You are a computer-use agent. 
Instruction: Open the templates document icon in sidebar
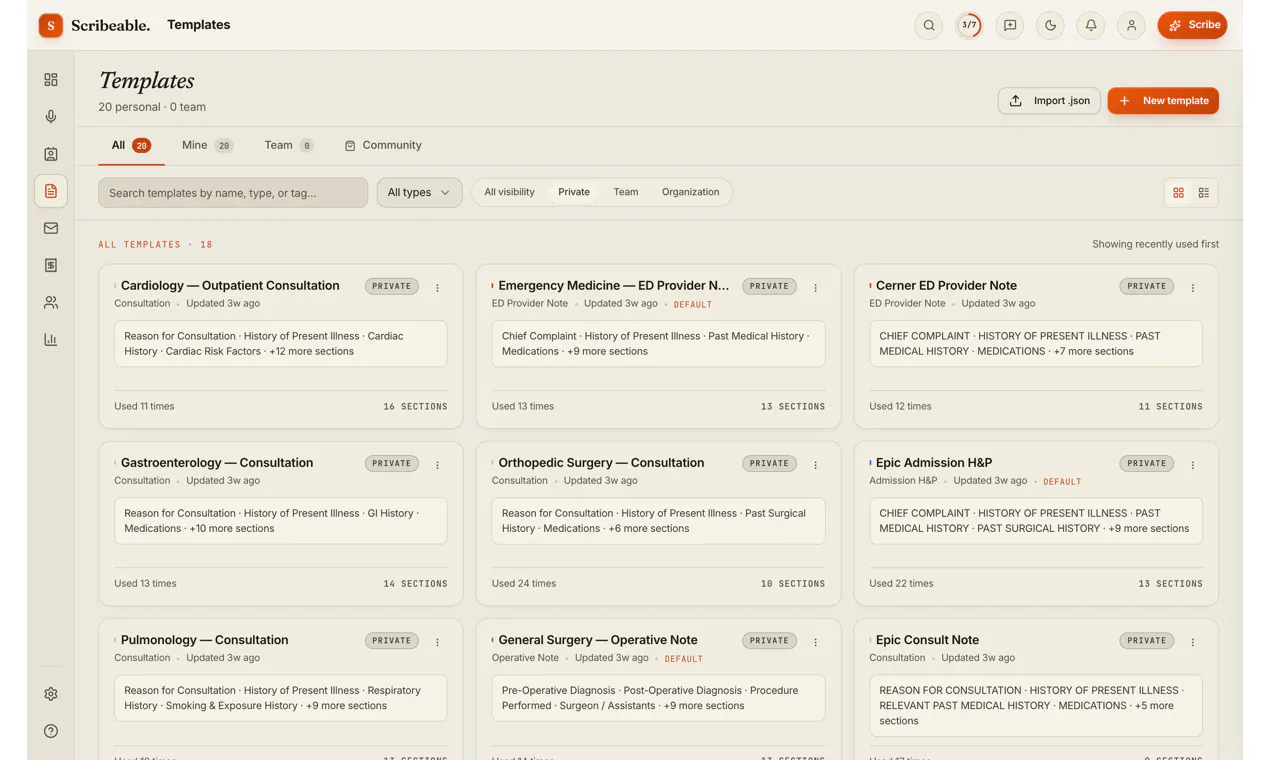51,191
